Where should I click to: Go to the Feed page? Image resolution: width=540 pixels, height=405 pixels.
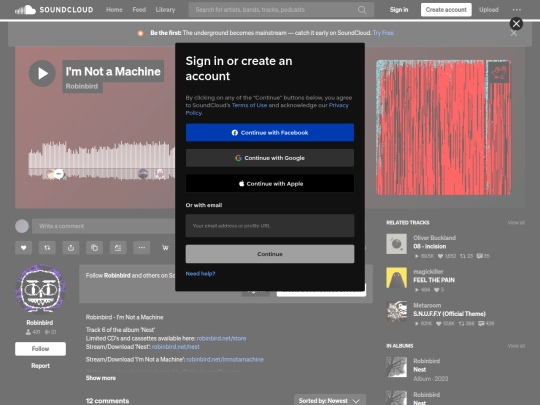point(139,10)
